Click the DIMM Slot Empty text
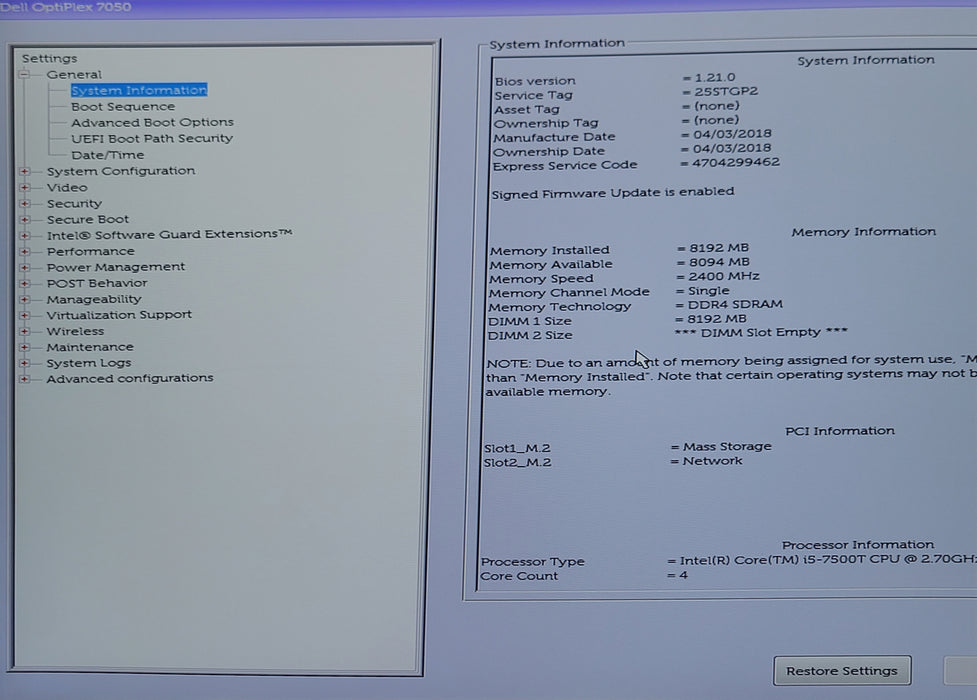The width and height of the screenshot is (977, 700). coord(761,332)
